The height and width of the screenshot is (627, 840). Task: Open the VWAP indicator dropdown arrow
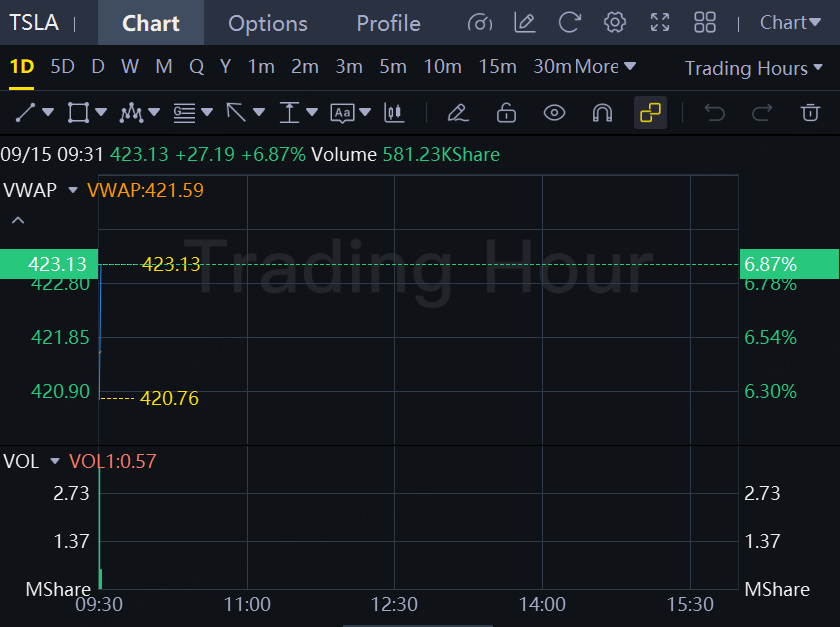[73, 190]
